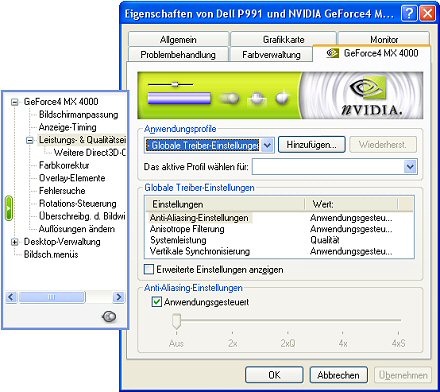Select the Systemleistung list row

[279, 240]
